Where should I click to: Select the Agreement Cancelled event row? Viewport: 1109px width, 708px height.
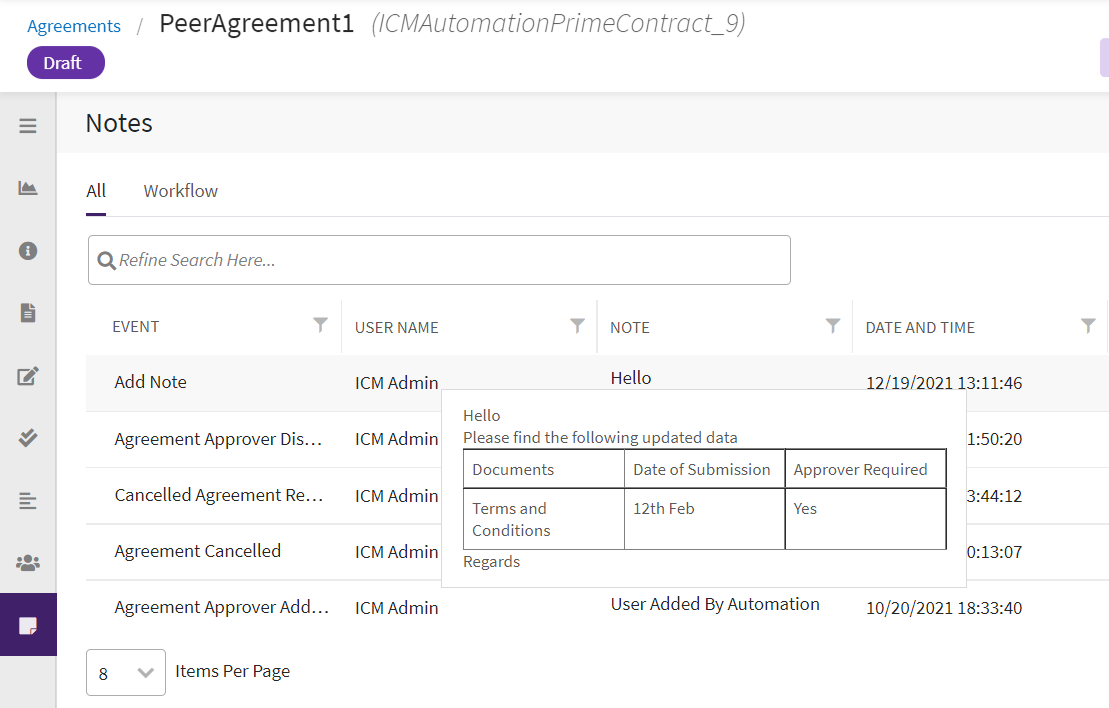[x=198, y=551]
